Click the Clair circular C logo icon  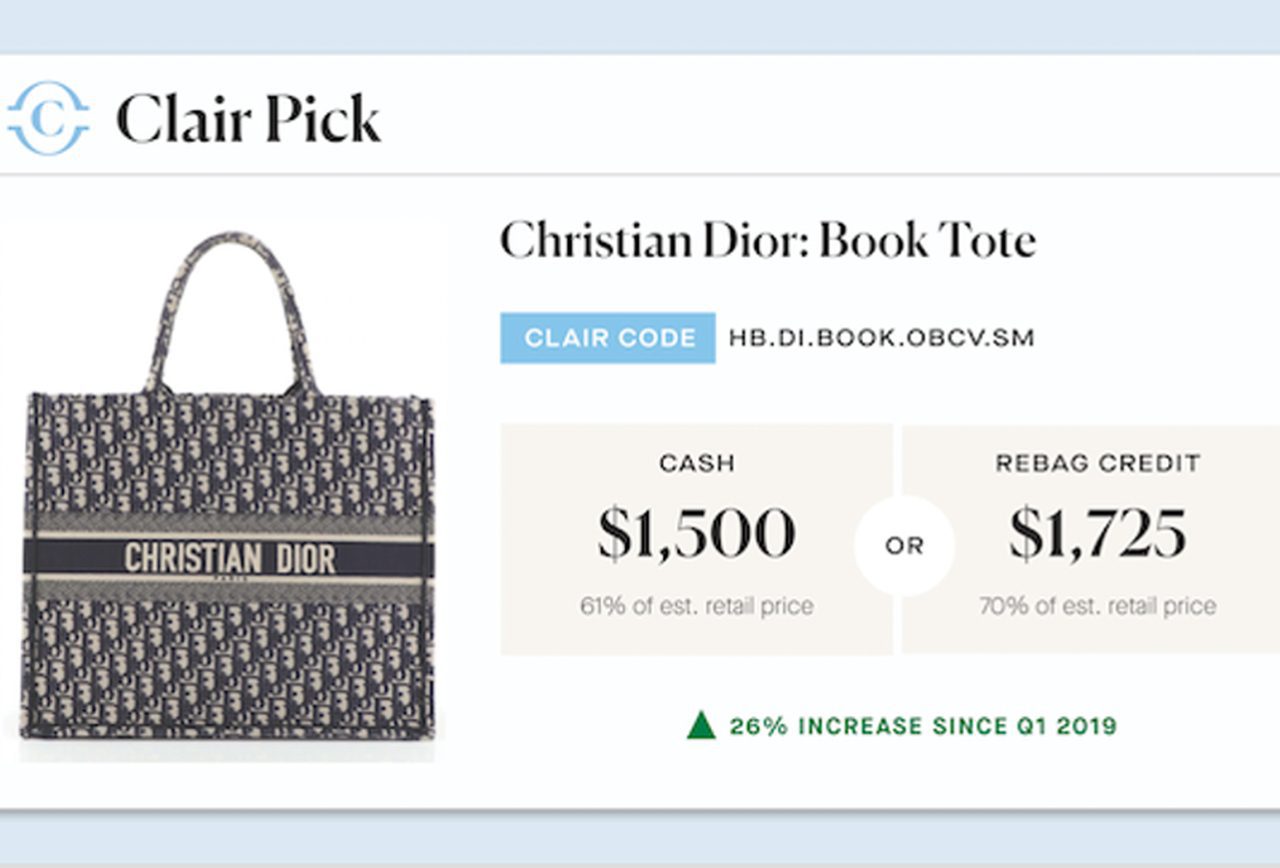coord(48,118)
